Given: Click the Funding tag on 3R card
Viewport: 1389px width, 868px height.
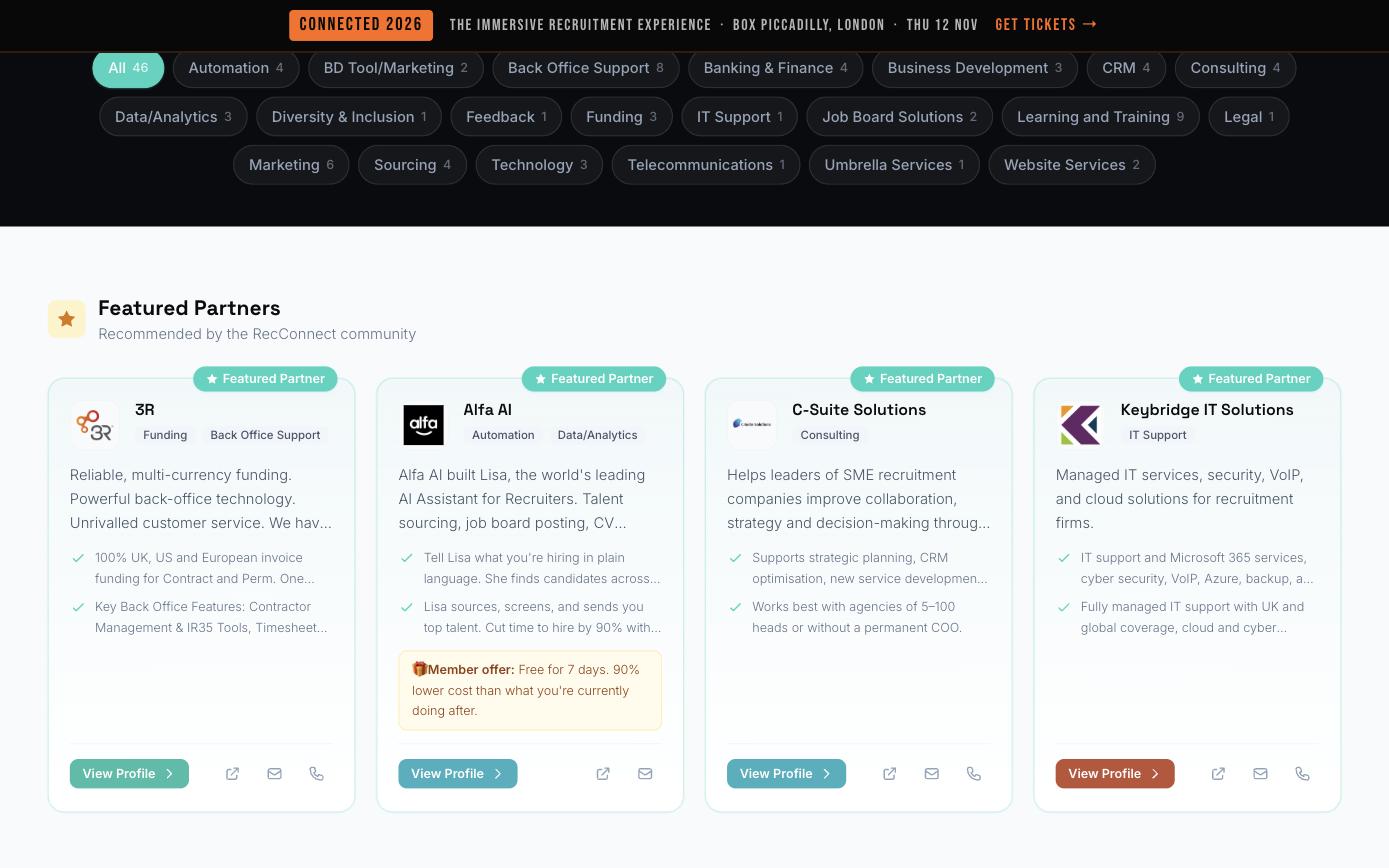Looking at the screenshot, I should coord(165,435).
